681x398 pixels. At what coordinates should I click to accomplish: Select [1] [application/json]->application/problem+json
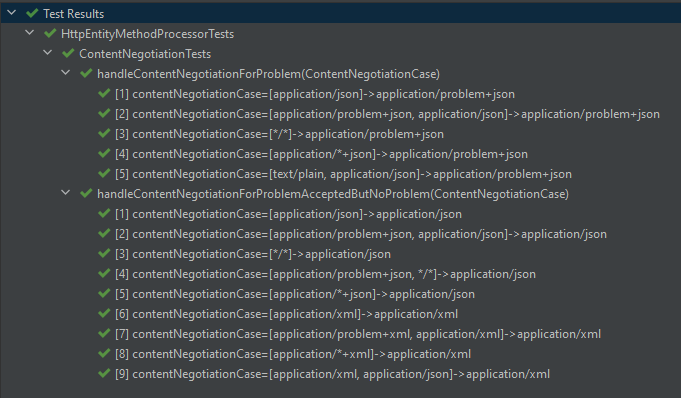coord(315,94)
